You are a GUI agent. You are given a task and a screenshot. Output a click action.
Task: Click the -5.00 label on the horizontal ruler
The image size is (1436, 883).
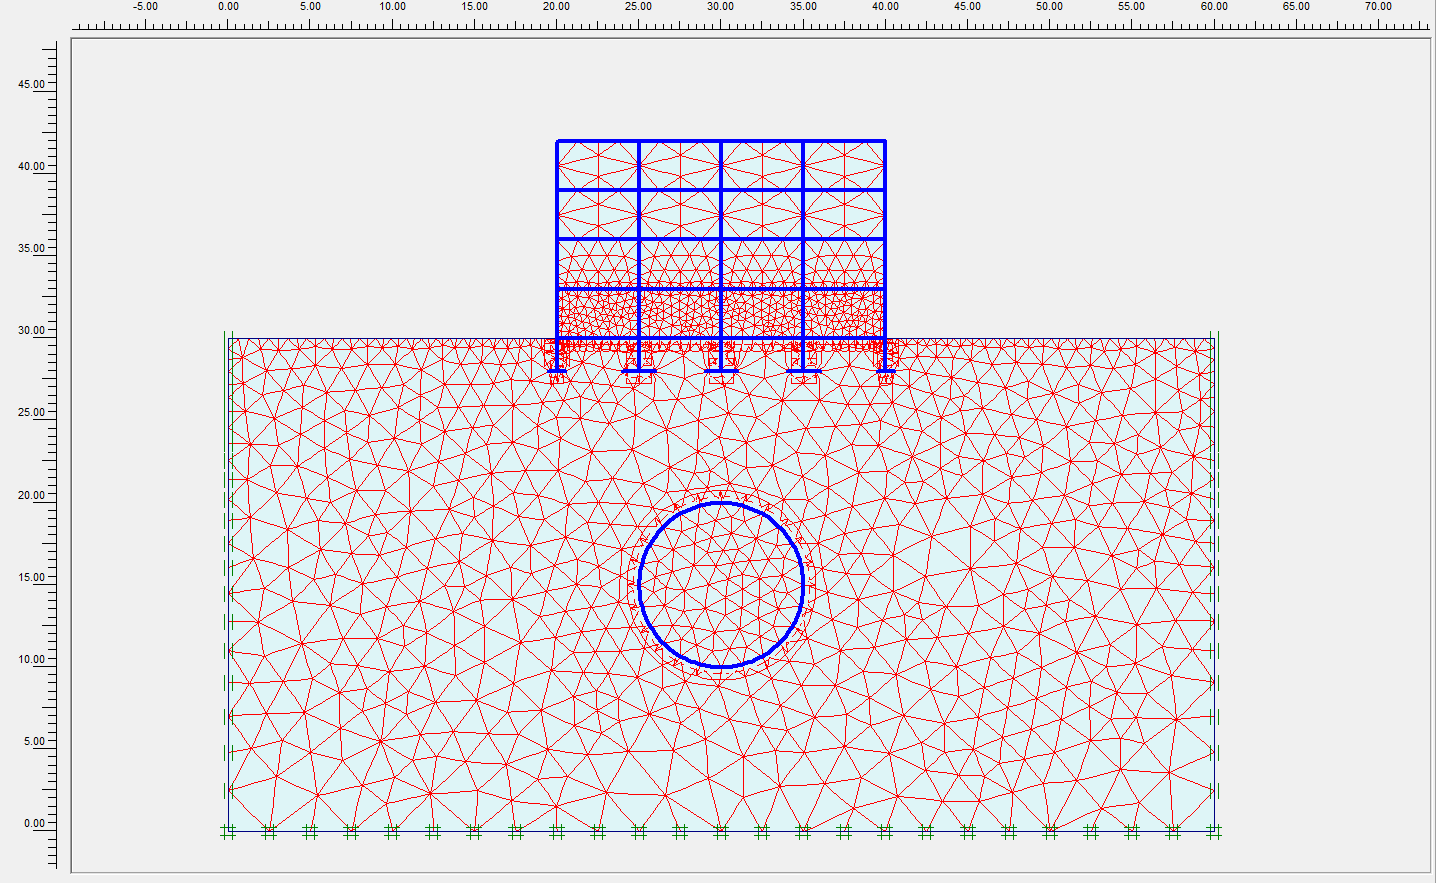click(x=145, y=6)
